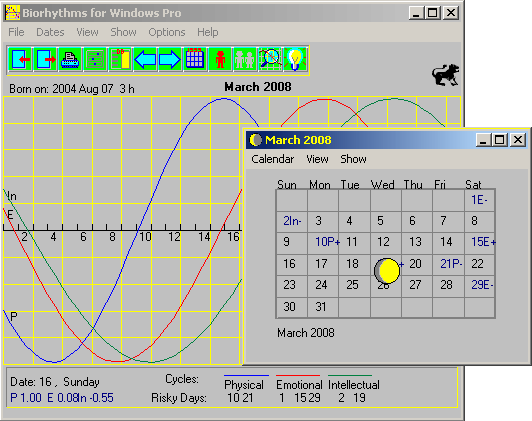Screen dimensions: 532x421
Task: Click the 'Date: 16 , Sunday' status text
Action: coord(55,382)
